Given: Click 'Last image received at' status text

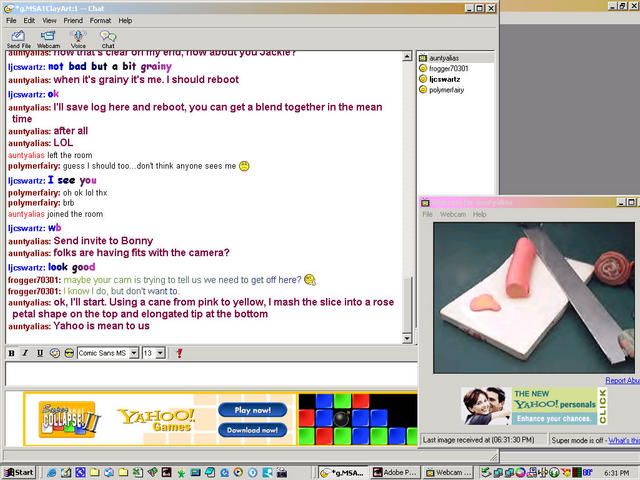Looking at the screenshot, I should (478, 440).
